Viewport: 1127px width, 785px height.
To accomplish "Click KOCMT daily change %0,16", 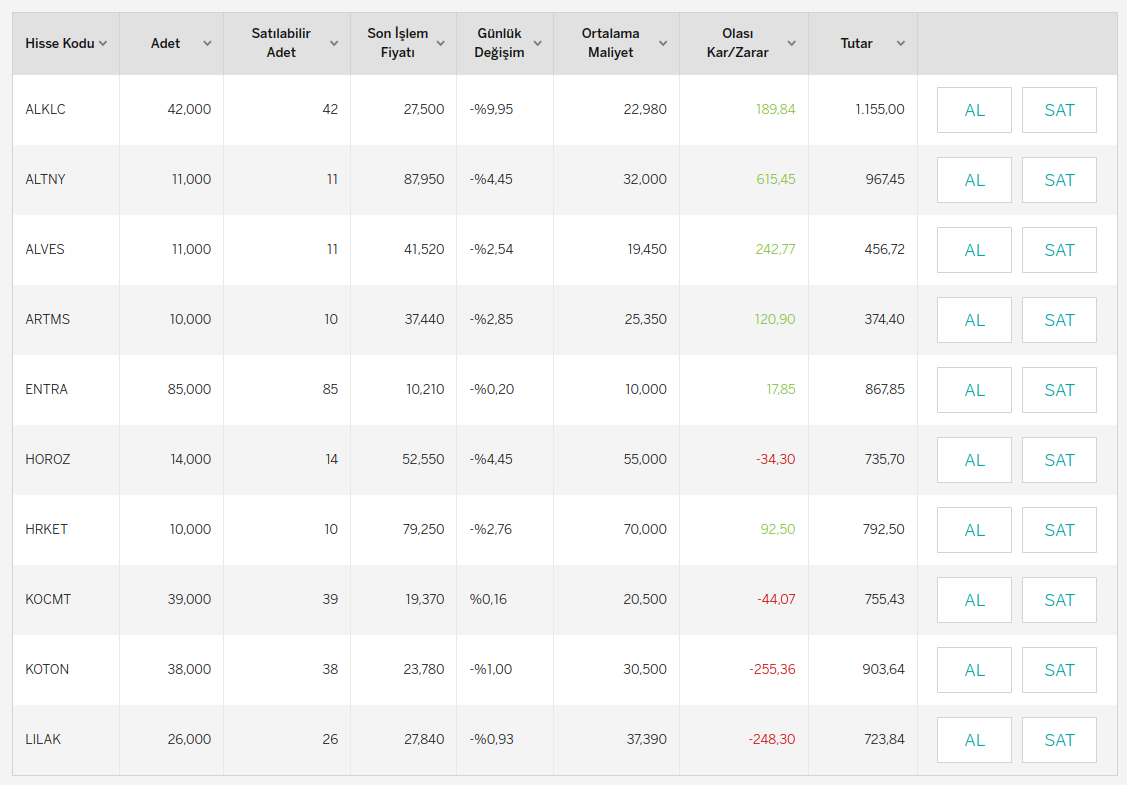I will click(x=488, y=599).
